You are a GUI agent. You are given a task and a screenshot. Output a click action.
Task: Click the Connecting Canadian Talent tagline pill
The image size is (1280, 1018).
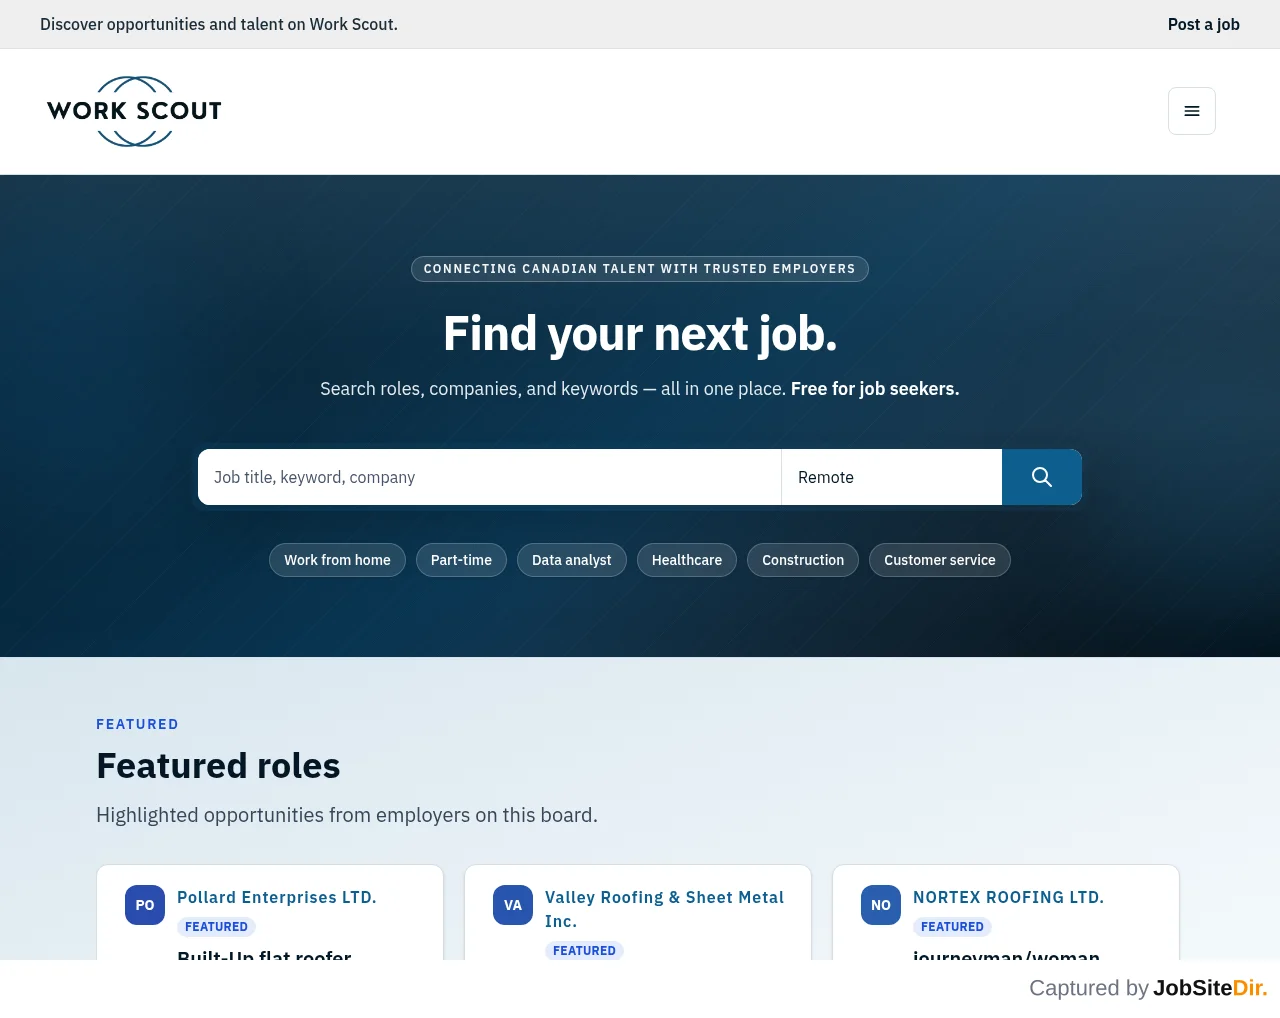click(x=640, y=269)
